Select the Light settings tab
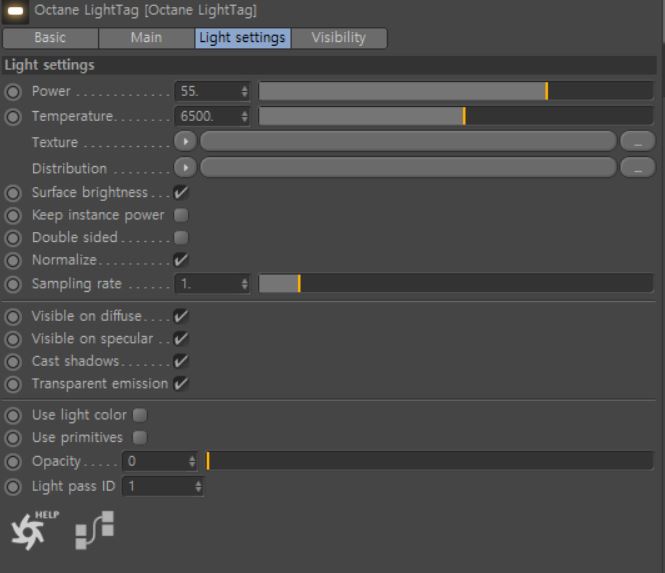Image resolution: width=665 pixels, height=573 pixels. [x=243, y=38]
